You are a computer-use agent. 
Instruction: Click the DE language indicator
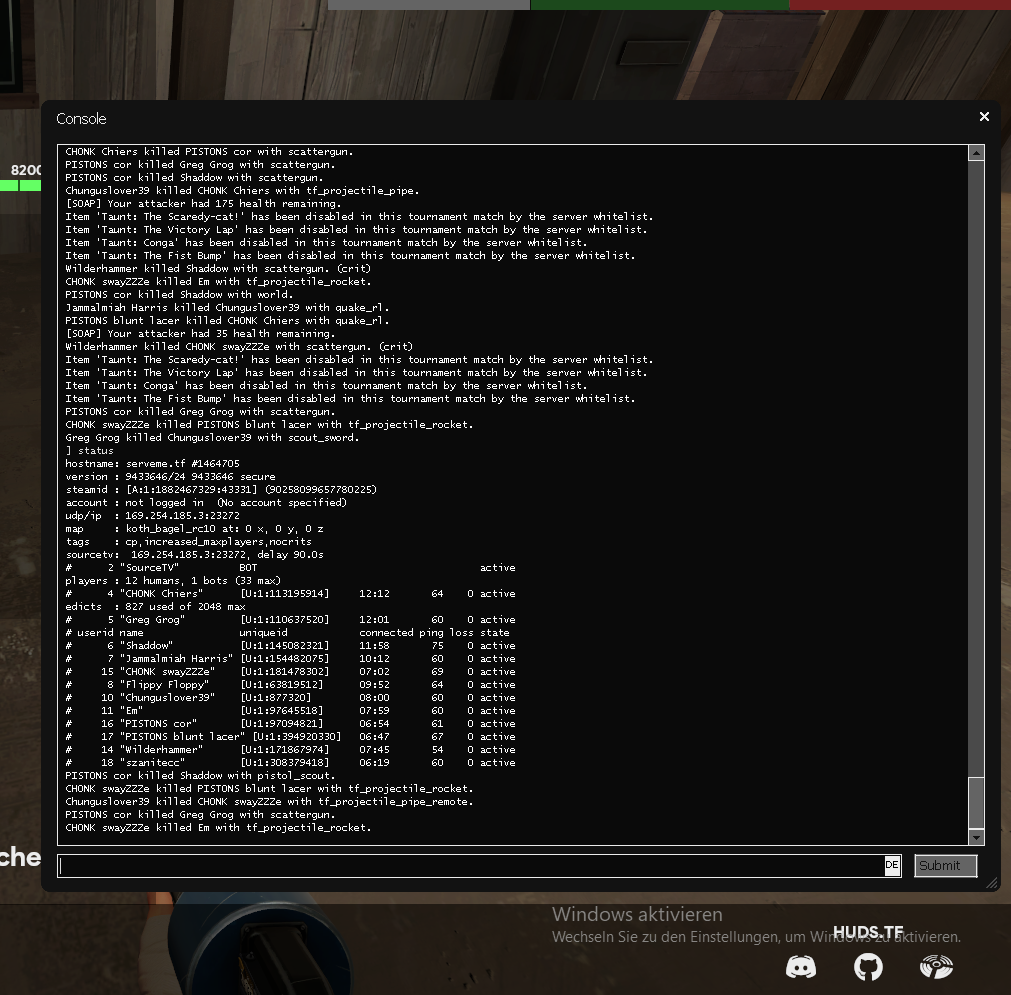tap(892, 866)
